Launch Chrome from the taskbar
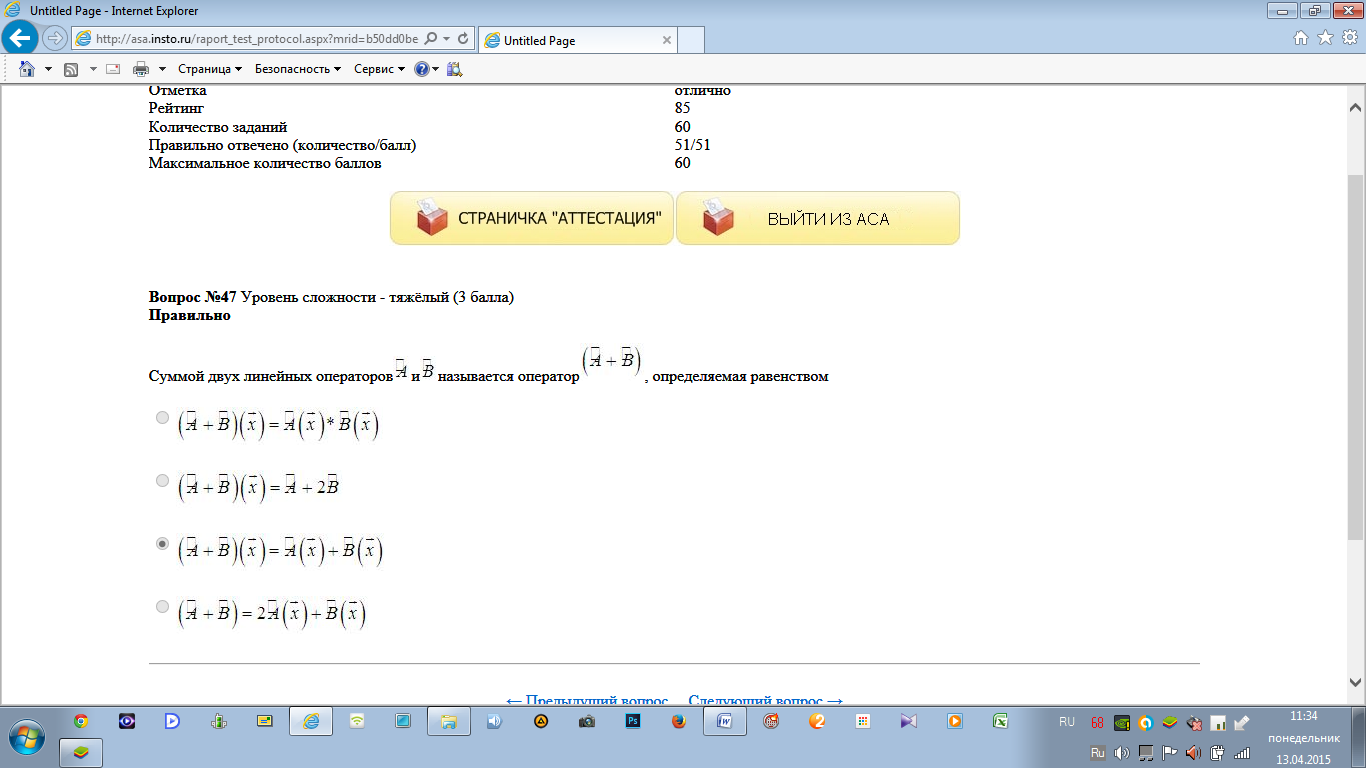 tap(80, 721)
